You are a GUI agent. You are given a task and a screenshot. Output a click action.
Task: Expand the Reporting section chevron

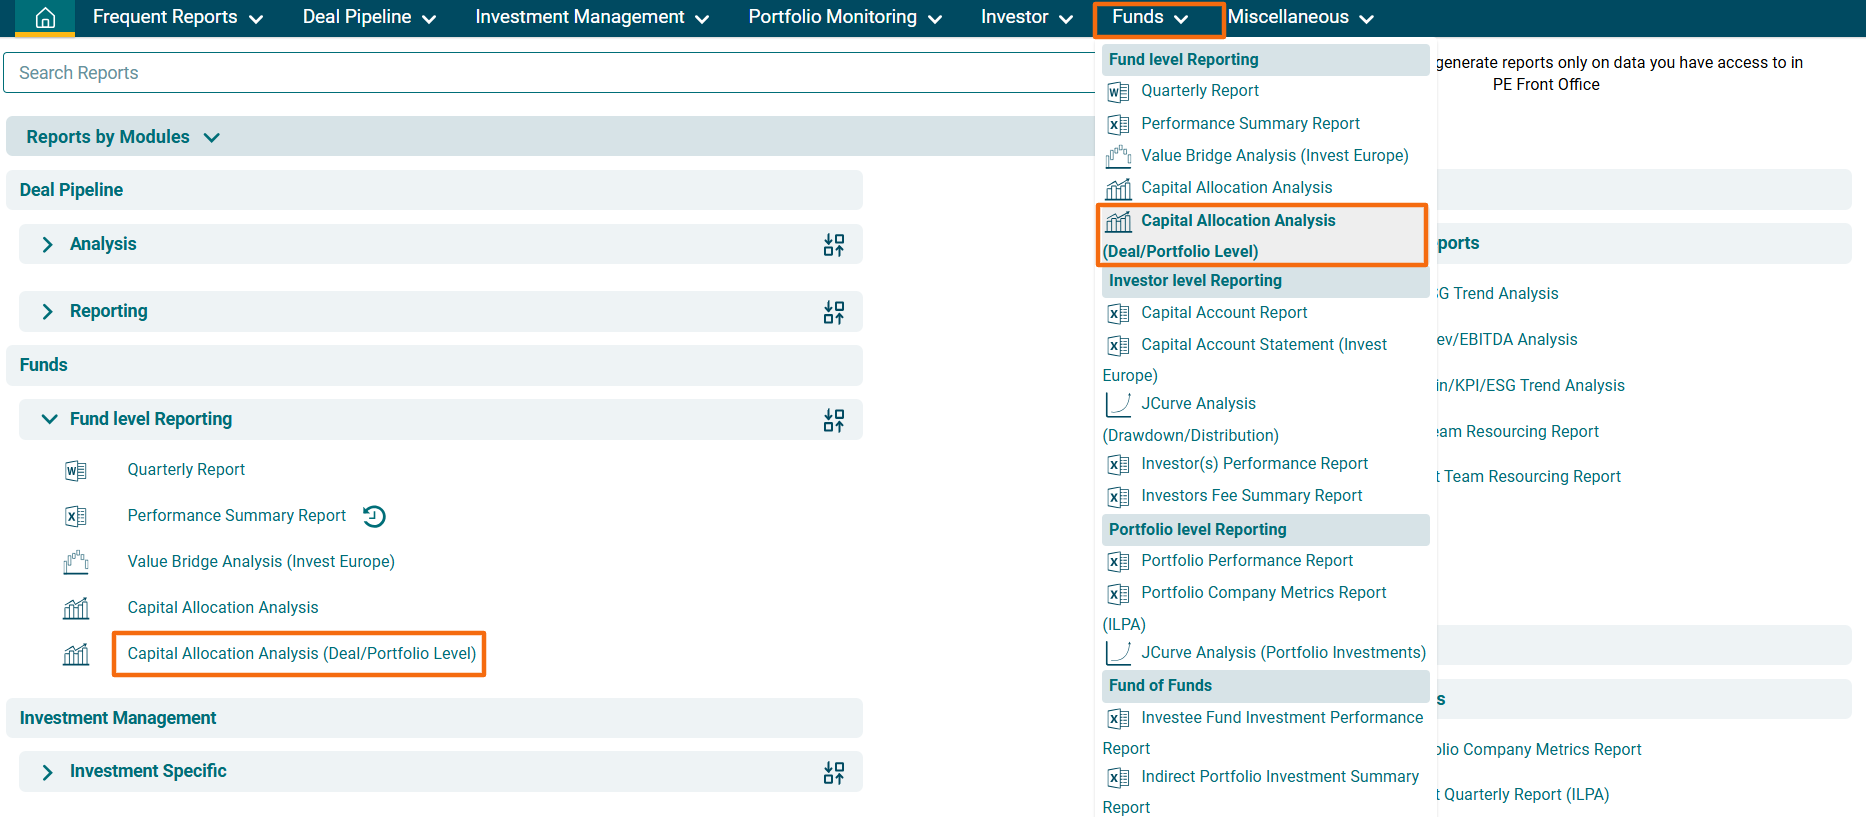point(47,312)
